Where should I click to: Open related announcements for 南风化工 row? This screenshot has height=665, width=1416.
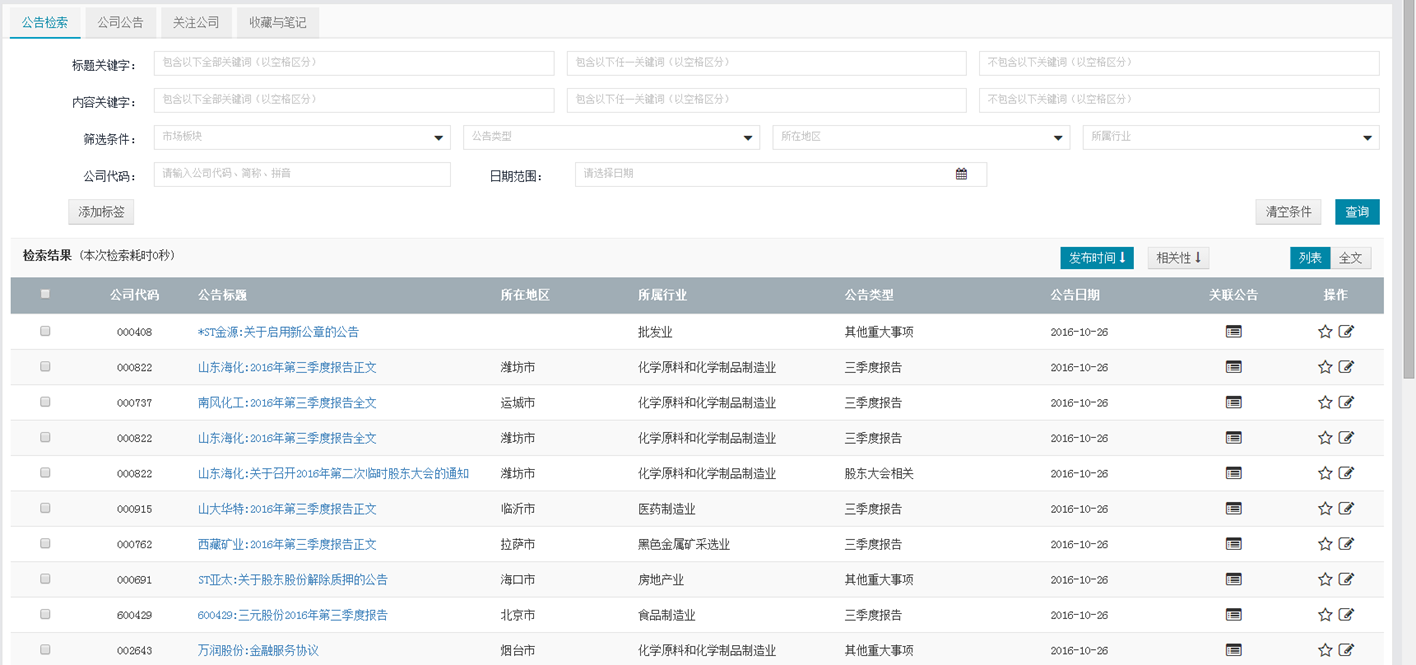[1233, 402]
